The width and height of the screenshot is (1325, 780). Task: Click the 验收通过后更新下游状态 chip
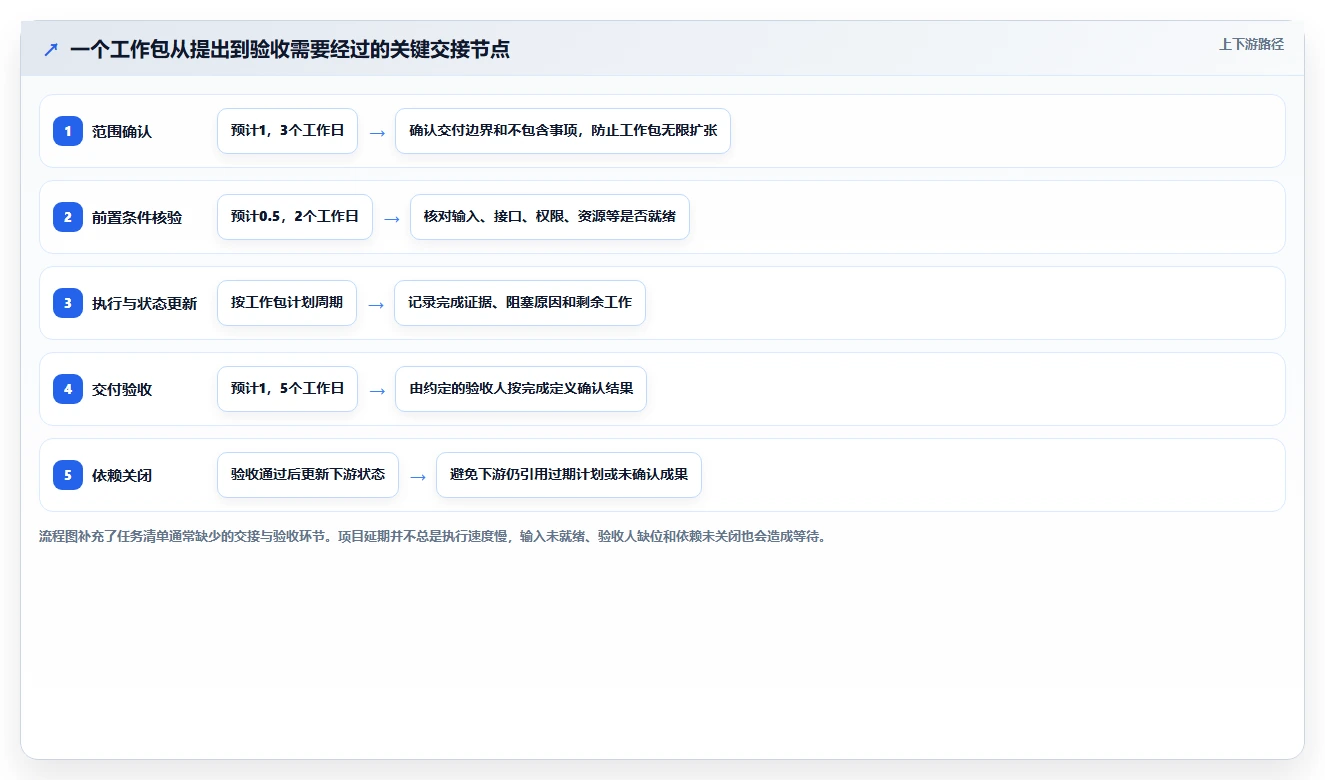308,475
